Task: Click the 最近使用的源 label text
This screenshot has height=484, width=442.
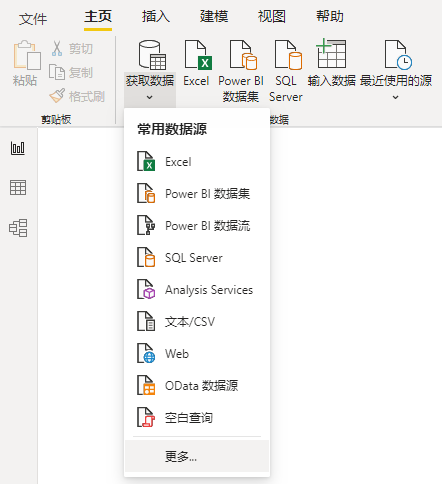Action: point(396,80)
